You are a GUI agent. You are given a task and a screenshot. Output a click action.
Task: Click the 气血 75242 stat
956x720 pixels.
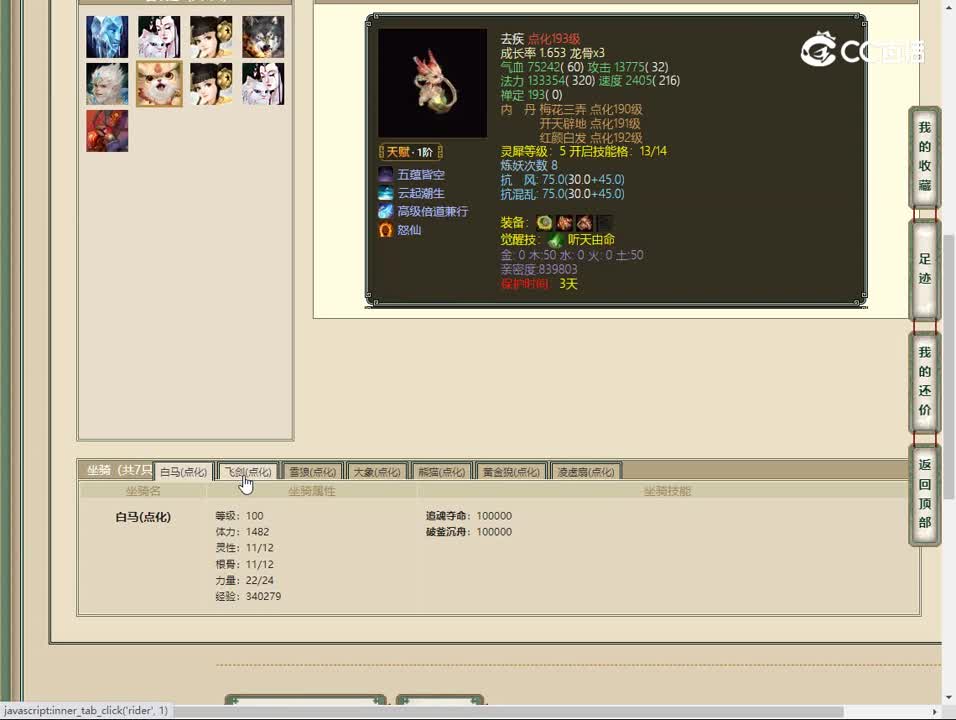click(542, 66)
